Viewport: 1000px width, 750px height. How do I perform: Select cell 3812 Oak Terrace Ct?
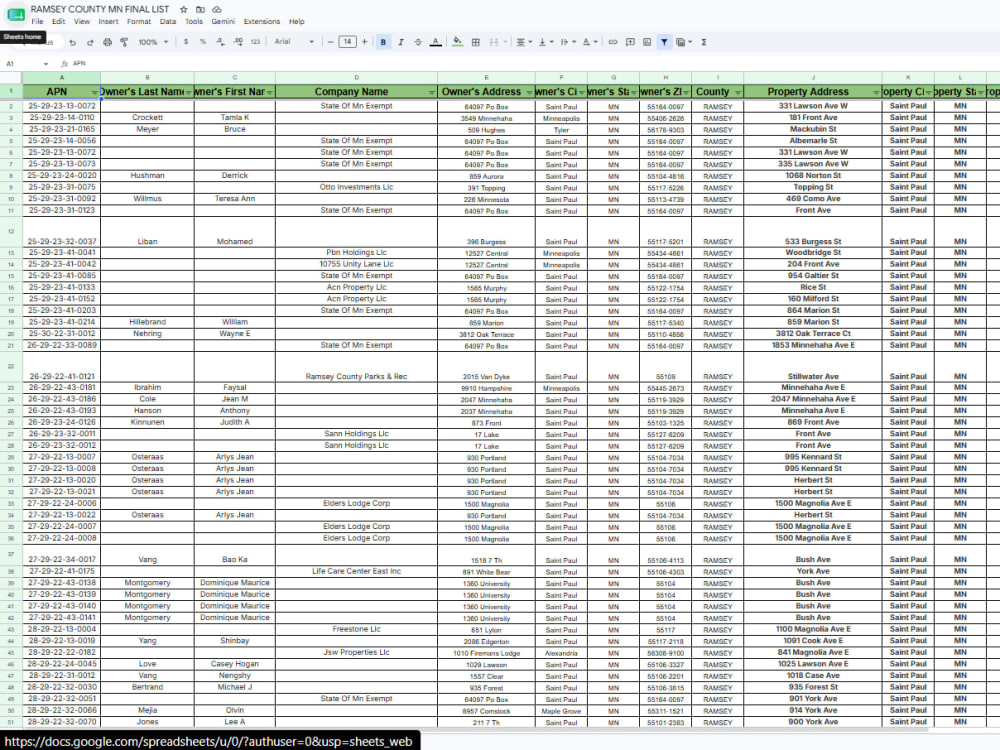[813, 334]
